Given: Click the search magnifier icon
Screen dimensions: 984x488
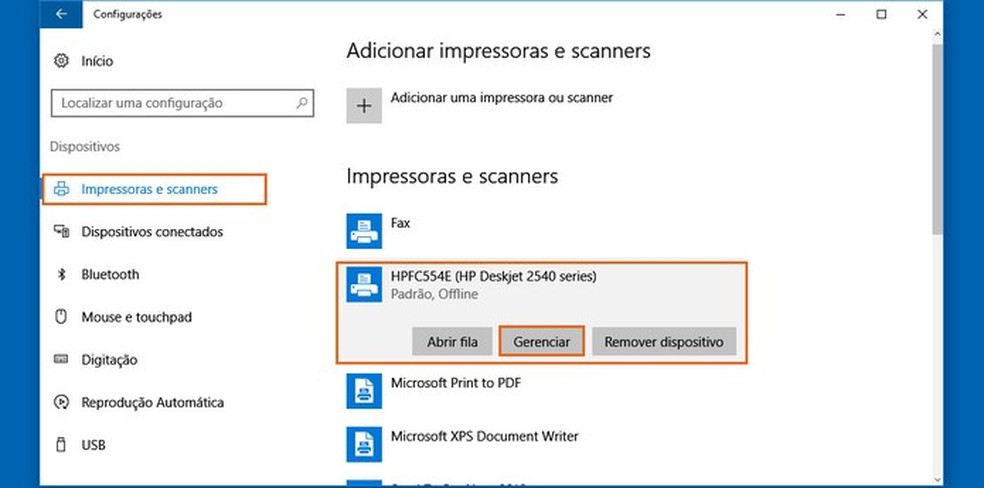Looking at the screenshot, I should coord(301,103).
